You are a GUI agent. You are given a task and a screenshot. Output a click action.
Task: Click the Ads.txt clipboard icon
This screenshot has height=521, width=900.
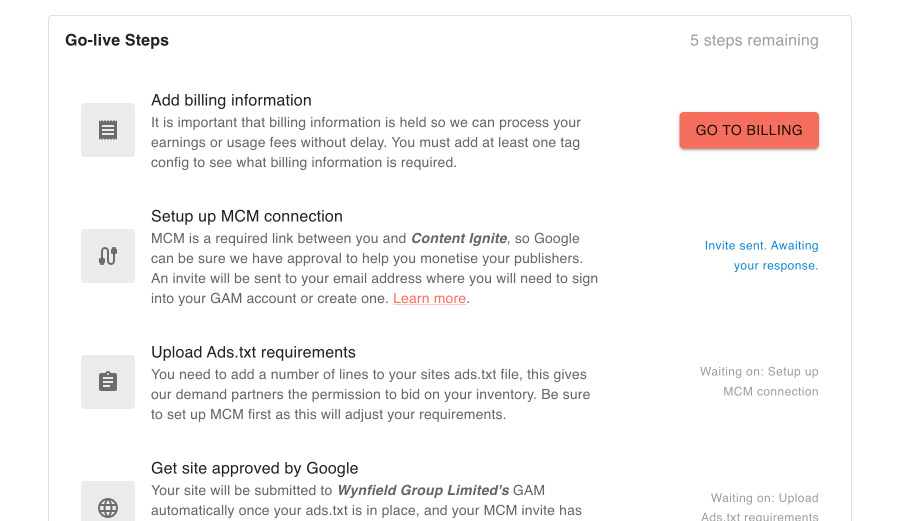point(108,382)
